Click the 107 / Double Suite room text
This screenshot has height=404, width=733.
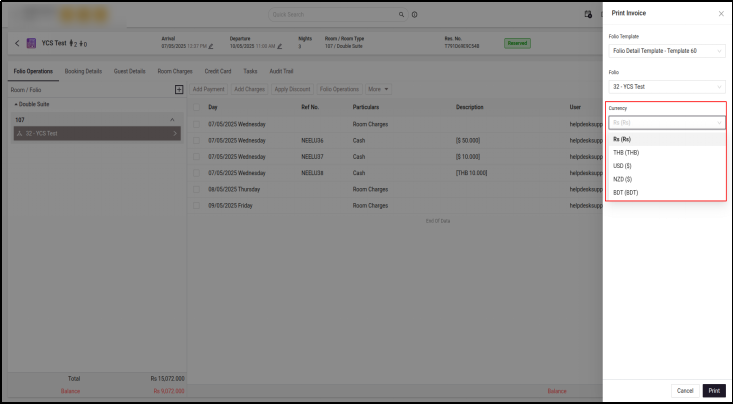tap(343, 46)
